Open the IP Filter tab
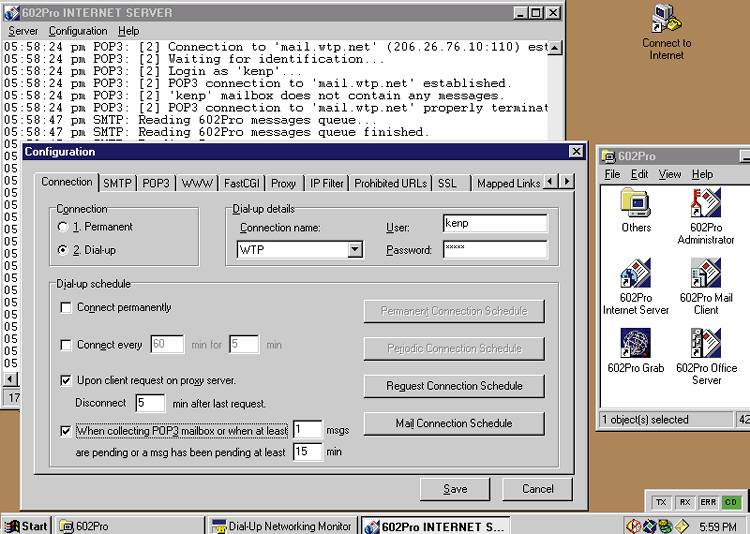The width and height of the screenshot is (750, 534). [327, 183]
